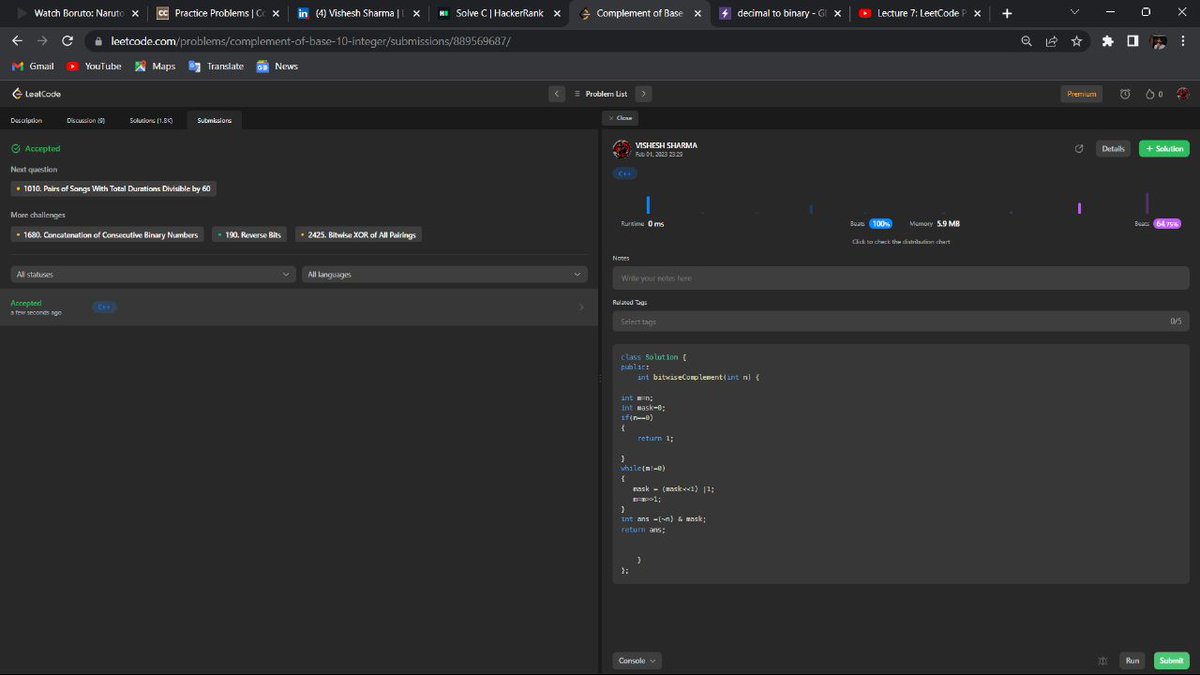1200x675 pixels.
Task: Click the share submission icon beside Details
Action: [1079, 149]
